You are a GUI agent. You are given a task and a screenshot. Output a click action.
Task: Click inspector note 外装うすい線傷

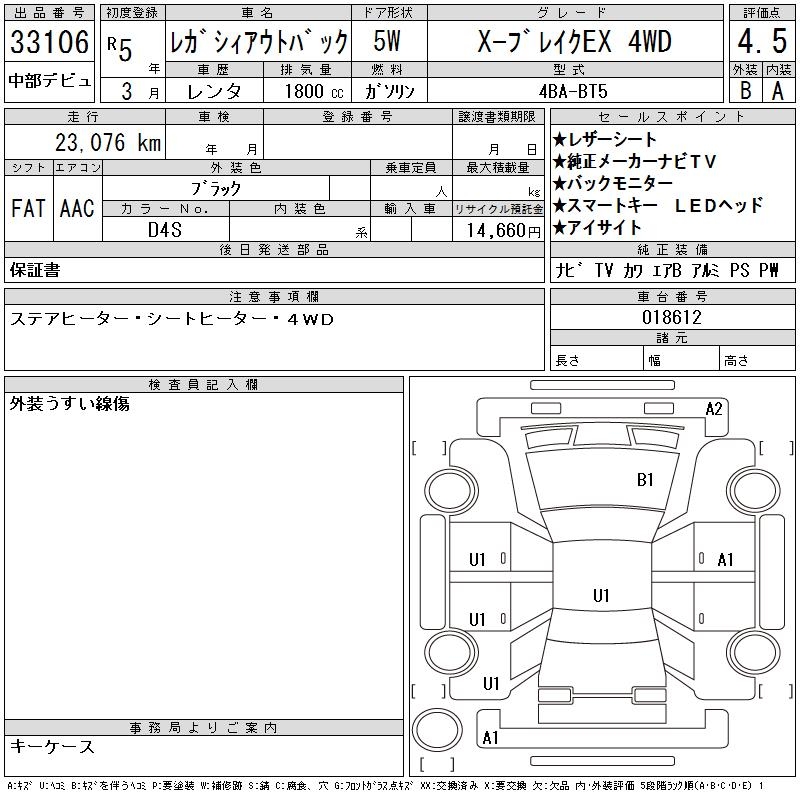coord(69,404)
